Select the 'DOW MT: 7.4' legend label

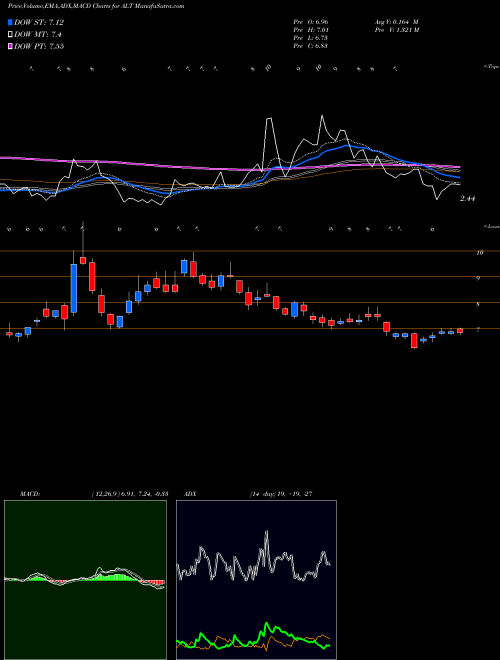pos(38,35)
